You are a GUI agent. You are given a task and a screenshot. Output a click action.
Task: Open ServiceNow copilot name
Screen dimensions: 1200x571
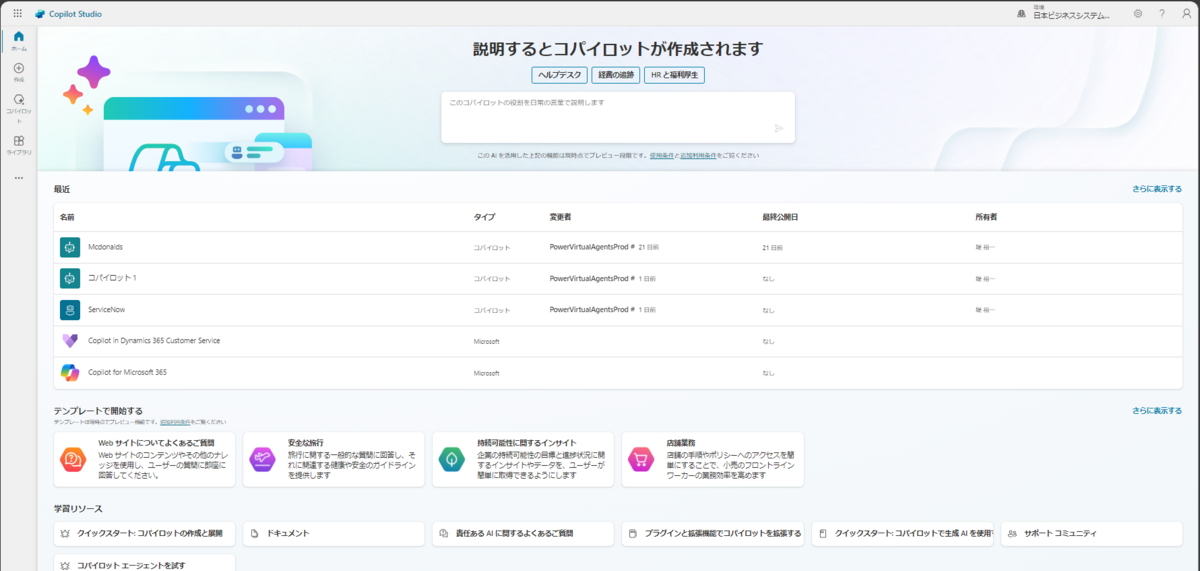107,309
